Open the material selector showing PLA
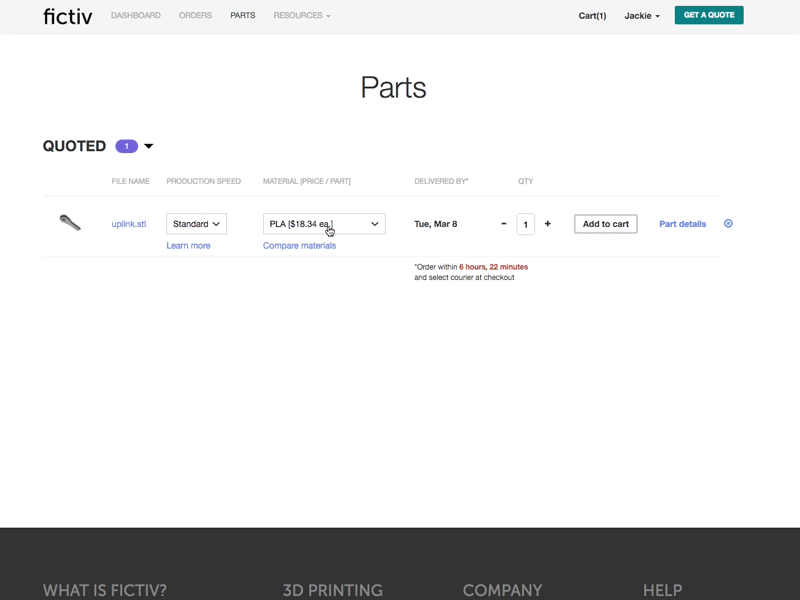 [x=325, y=224]
